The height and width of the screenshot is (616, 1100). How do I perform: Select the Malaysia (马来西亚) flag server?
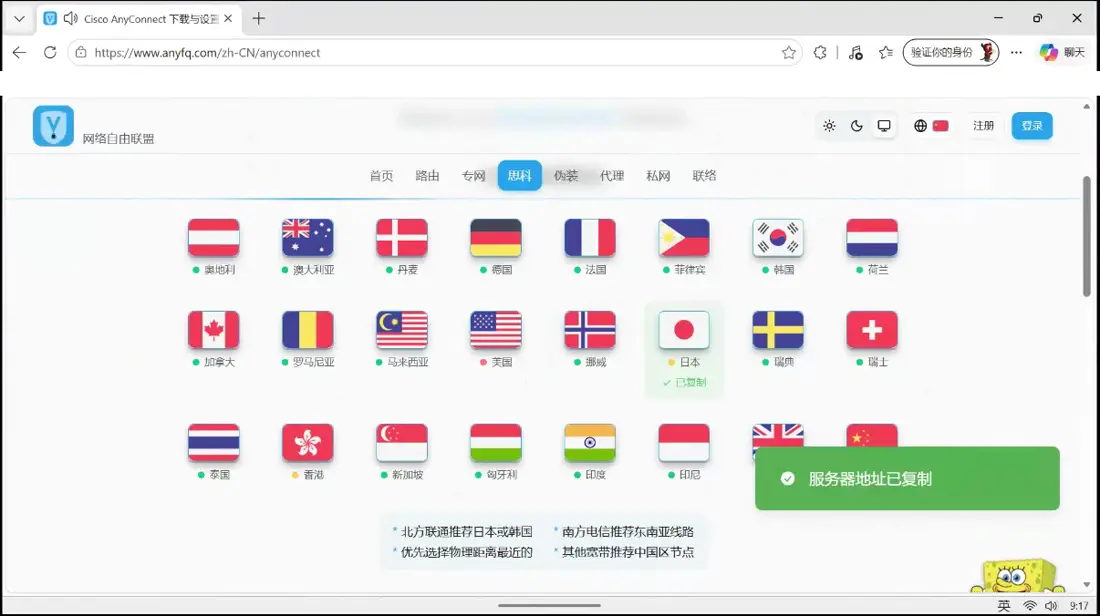pyautogui.click(x=402, y=330)
